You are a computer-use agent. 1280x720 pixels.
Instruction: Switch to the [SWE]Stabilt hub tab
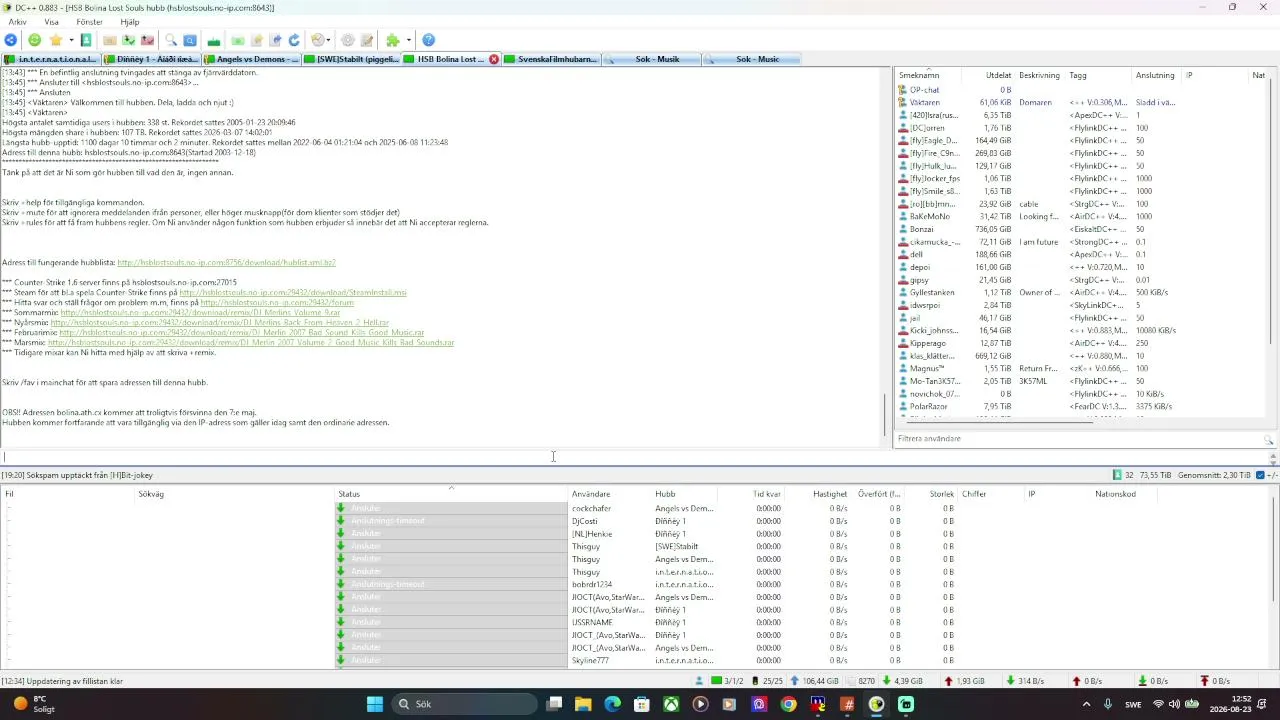pos(351,59)
